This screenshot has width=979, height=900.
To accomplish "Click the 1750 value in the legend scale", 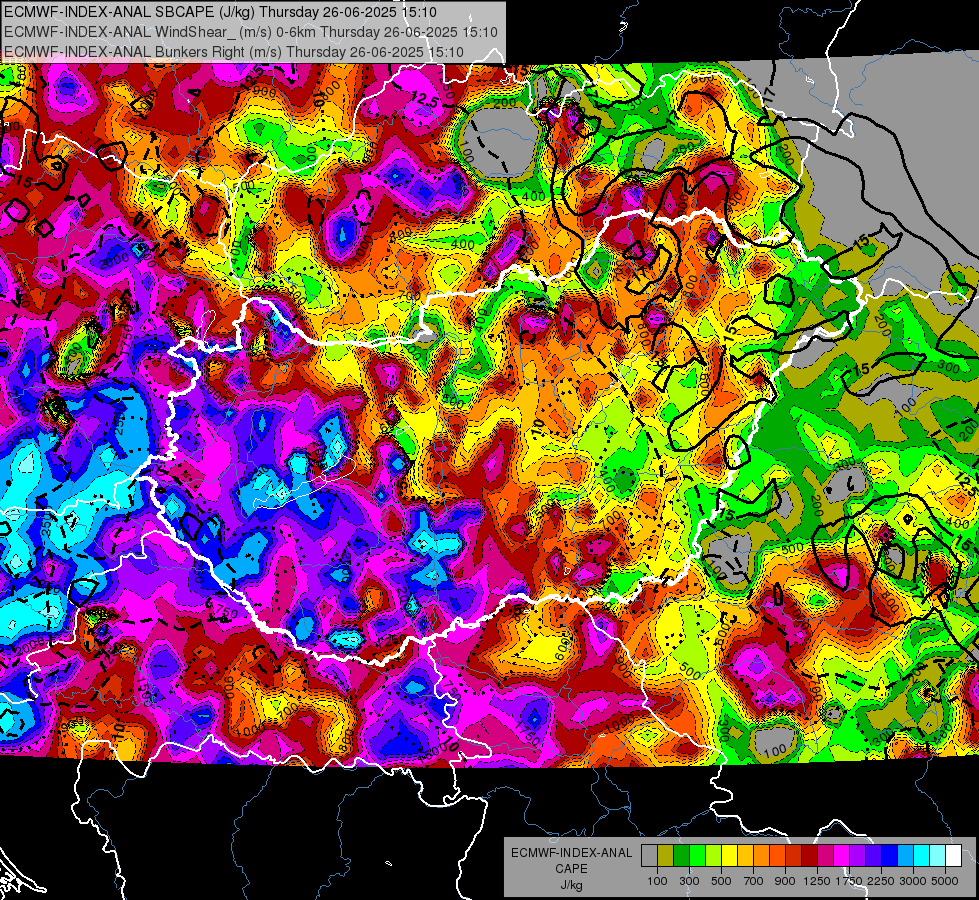I will click(849, 881).
